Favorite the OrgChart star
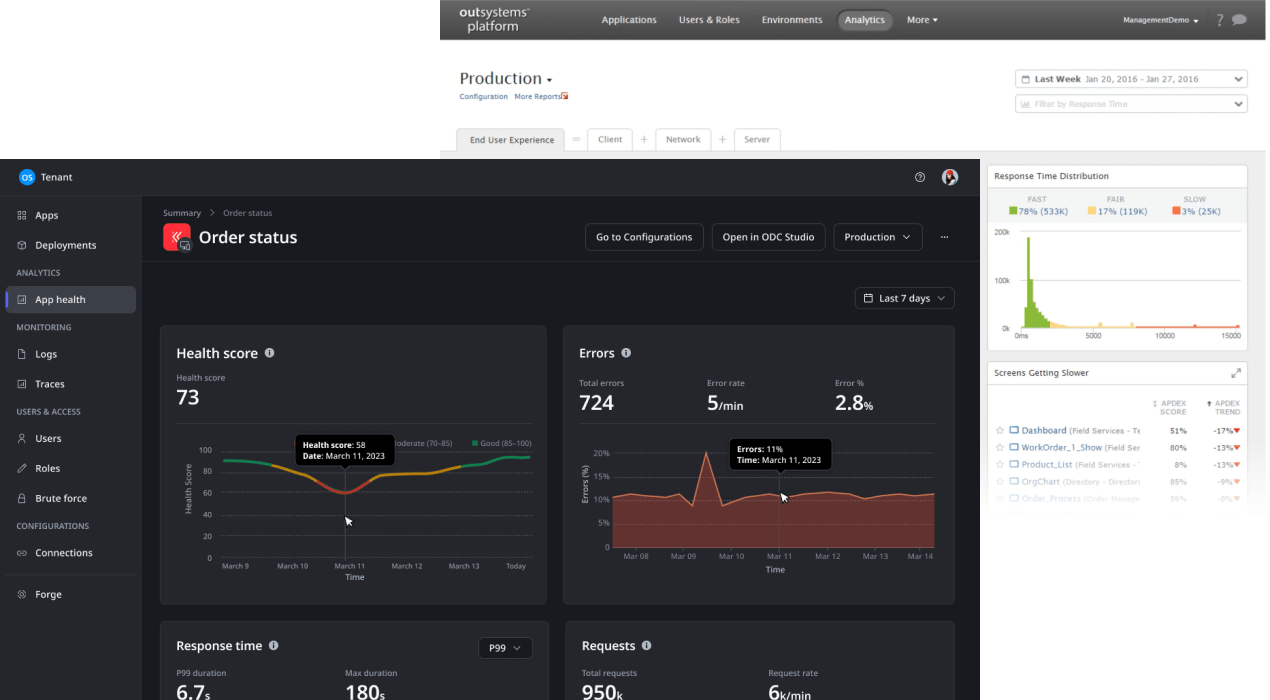The width and height of the screenshot is (1270, 700). coord(999,481)
